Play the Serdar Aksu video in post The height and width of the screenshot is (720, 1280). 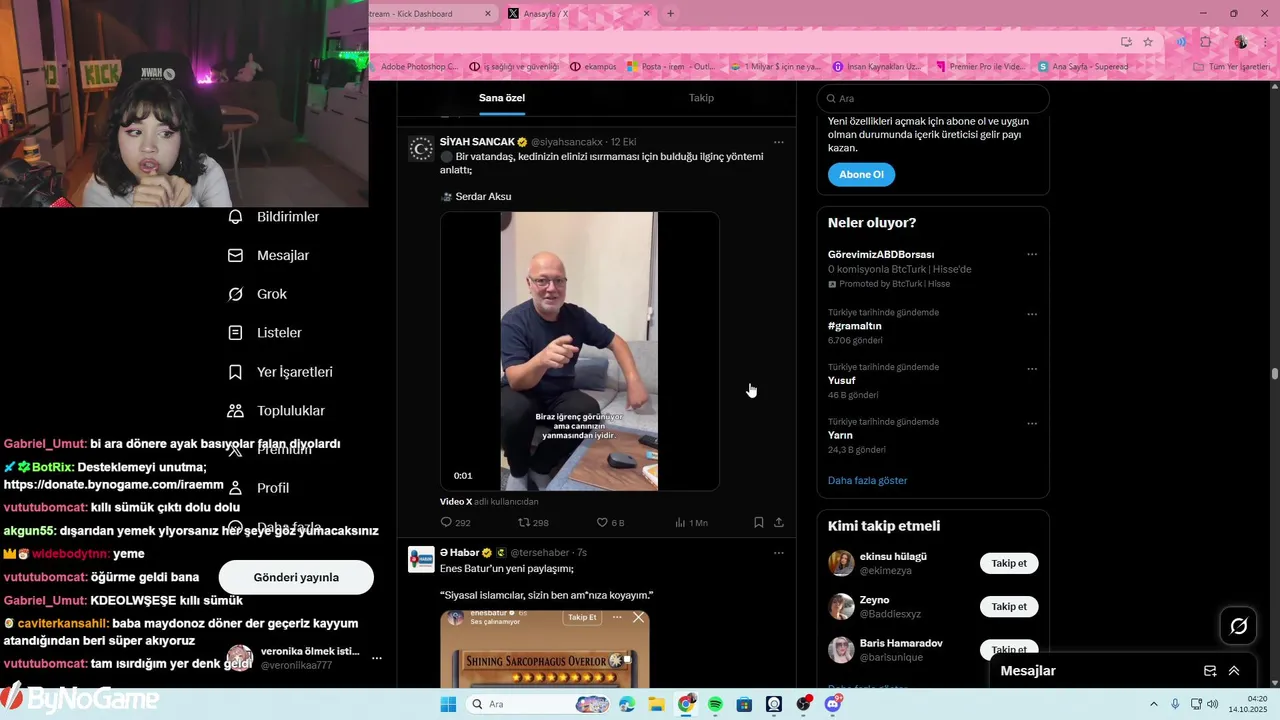click(579, 351)
